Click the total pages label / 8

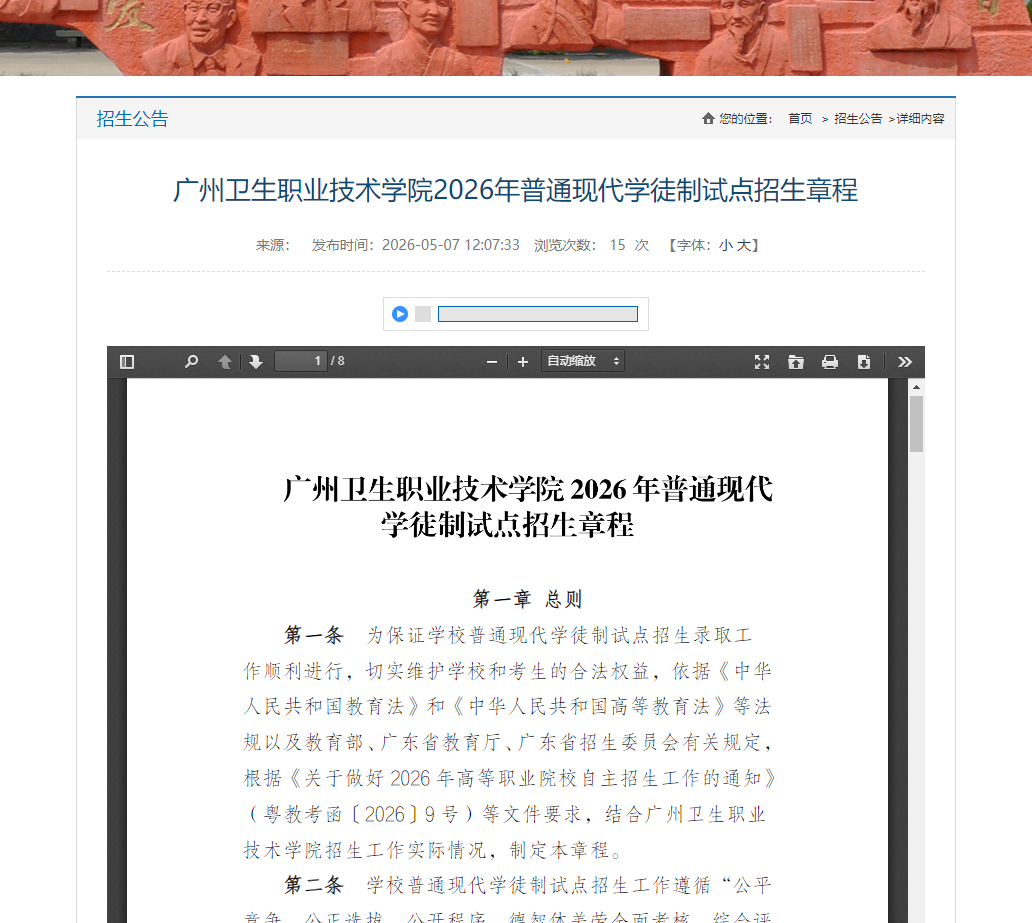[x=338, y=361]
